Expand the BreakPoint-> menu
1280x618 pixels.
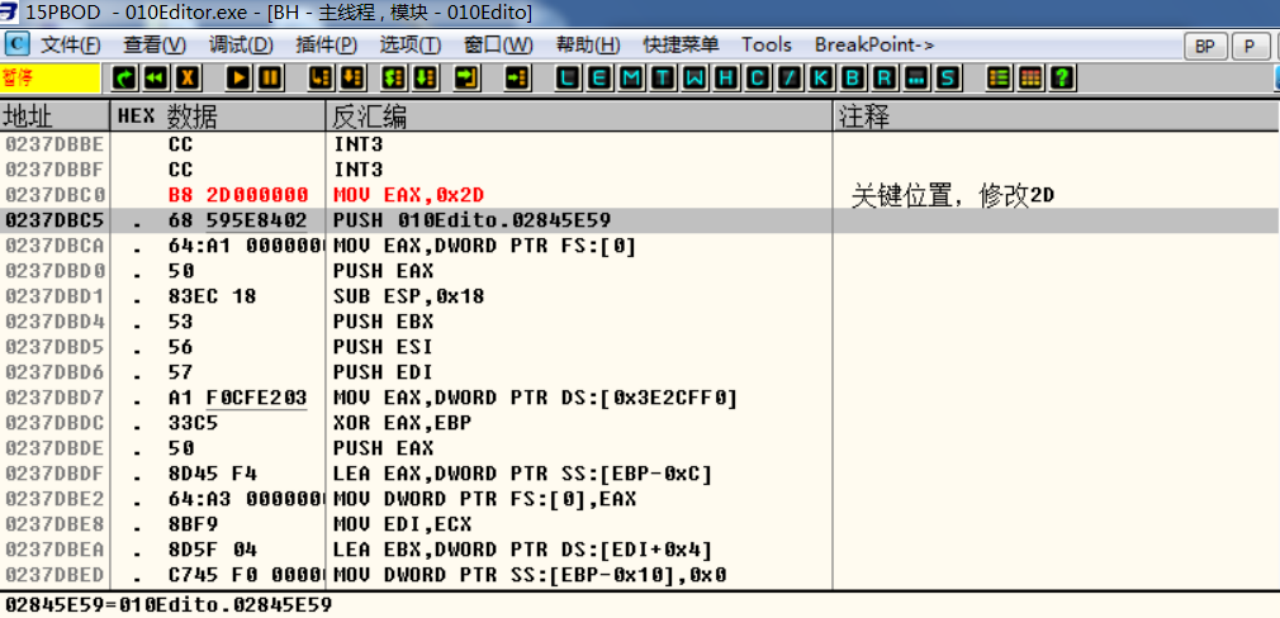tap(874, 45)
